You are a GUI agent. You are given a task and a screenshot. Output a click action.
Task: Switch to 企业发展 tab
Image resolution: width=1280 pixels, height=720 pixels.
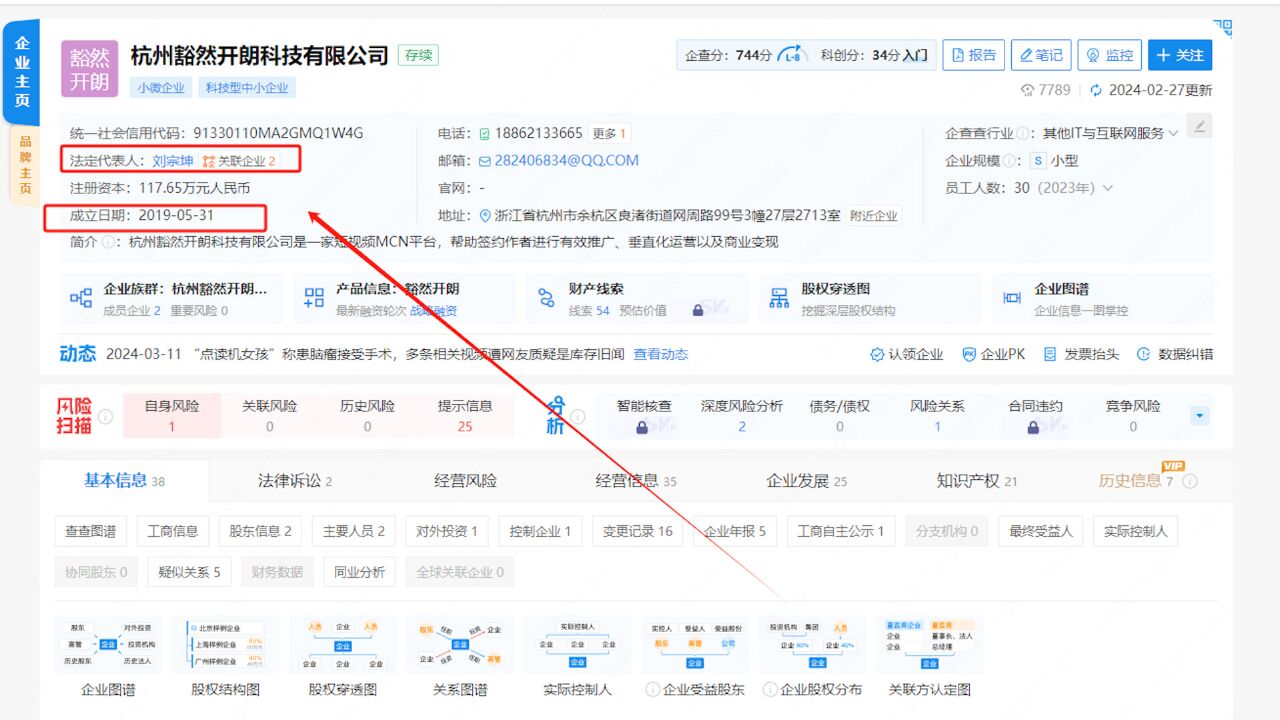[x=806, y=481]
